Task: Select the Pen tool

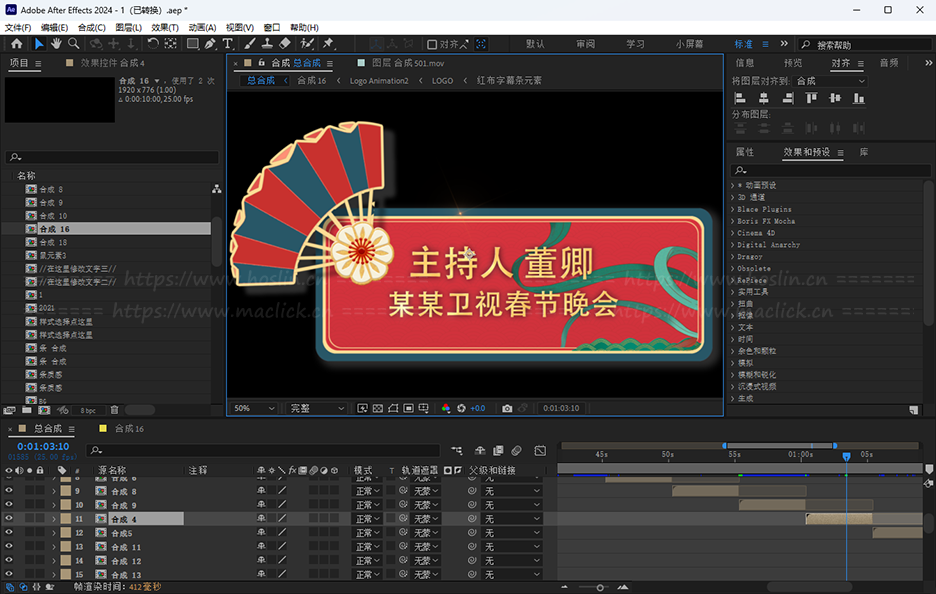Action: point(210,44)
